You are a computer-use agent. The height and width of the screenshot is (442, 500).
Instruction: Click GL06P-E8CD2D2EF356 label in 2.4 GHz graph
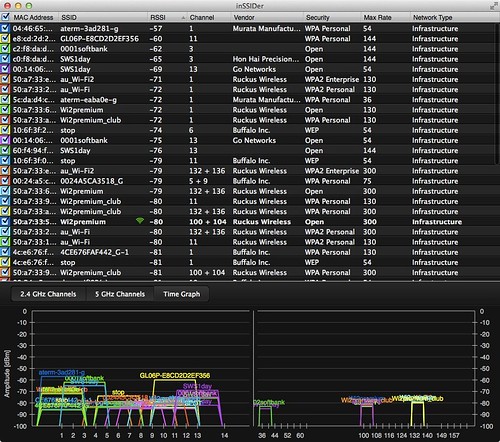click(x=175, y=375)
